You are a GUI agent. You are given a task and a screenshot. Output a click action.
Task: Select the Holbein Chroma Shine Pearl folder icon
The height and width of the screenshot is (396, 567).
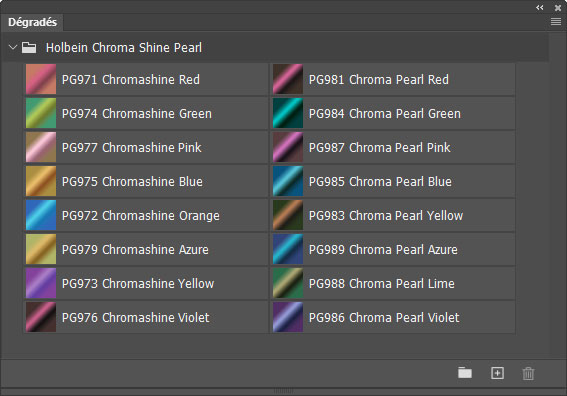click(x=29, y=47)
